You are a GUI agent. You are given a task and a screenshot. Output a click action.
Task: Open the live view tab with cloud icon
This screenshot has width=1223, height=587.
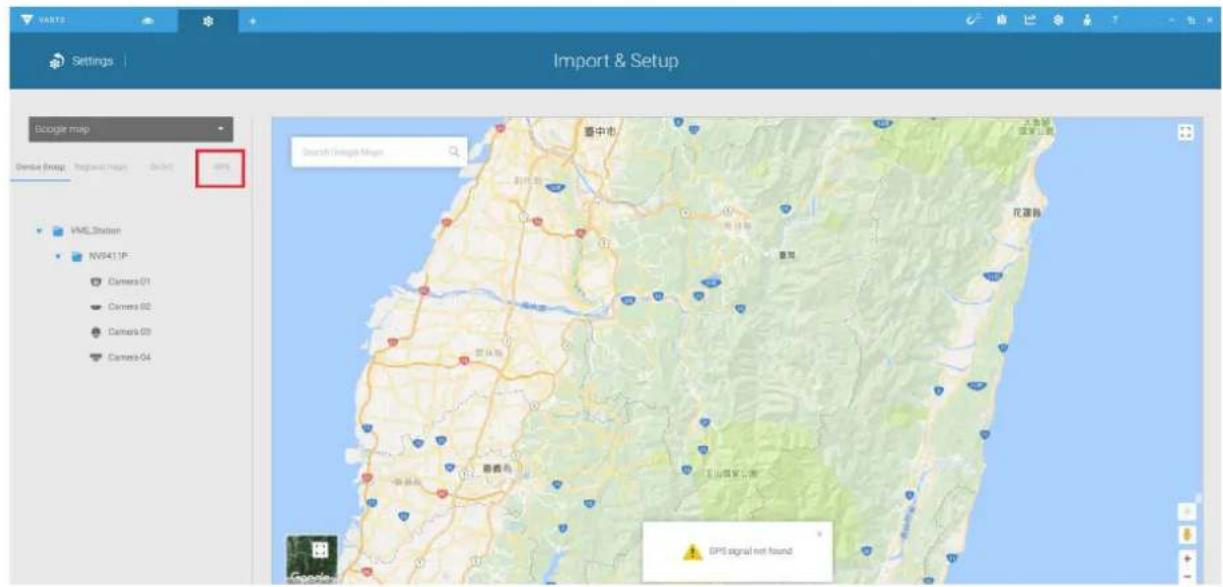click(x=149, y=20)
